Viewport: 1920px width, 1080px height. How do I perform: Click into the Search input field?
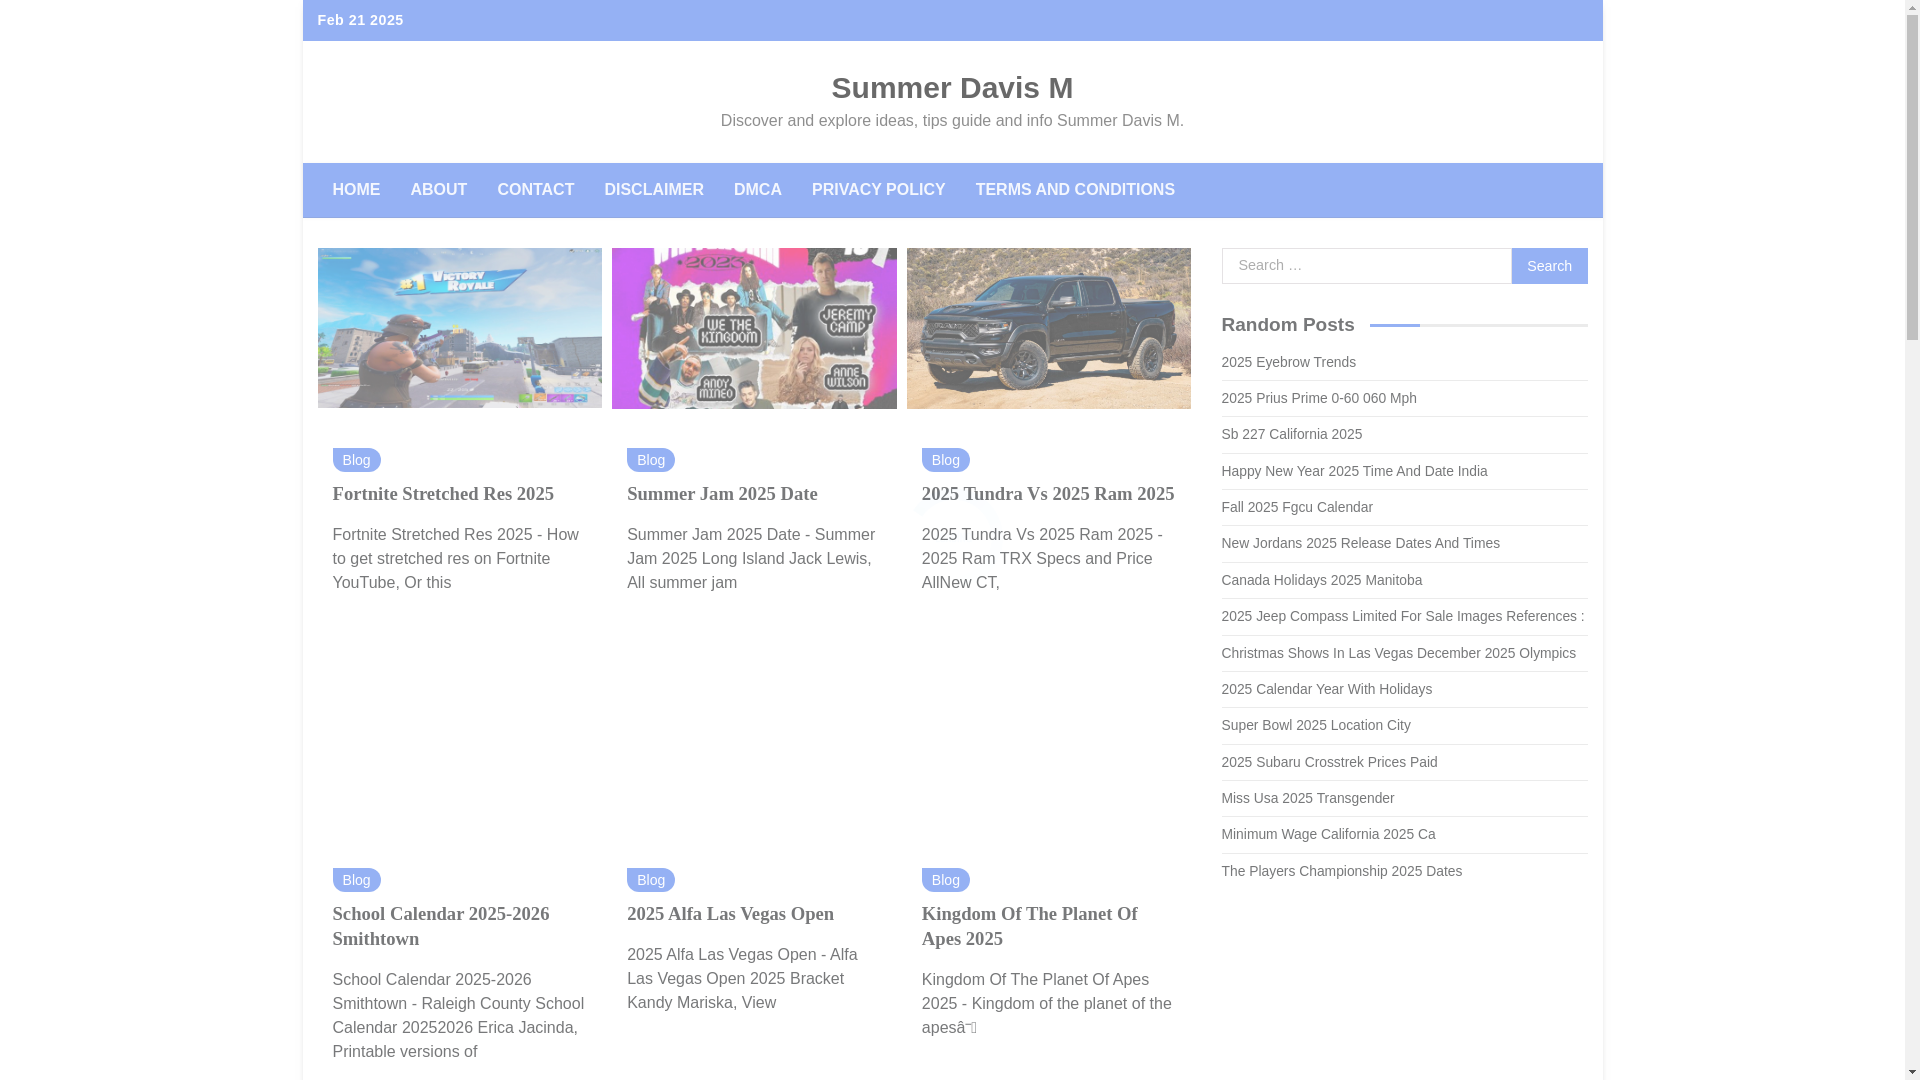[1366, 266]
